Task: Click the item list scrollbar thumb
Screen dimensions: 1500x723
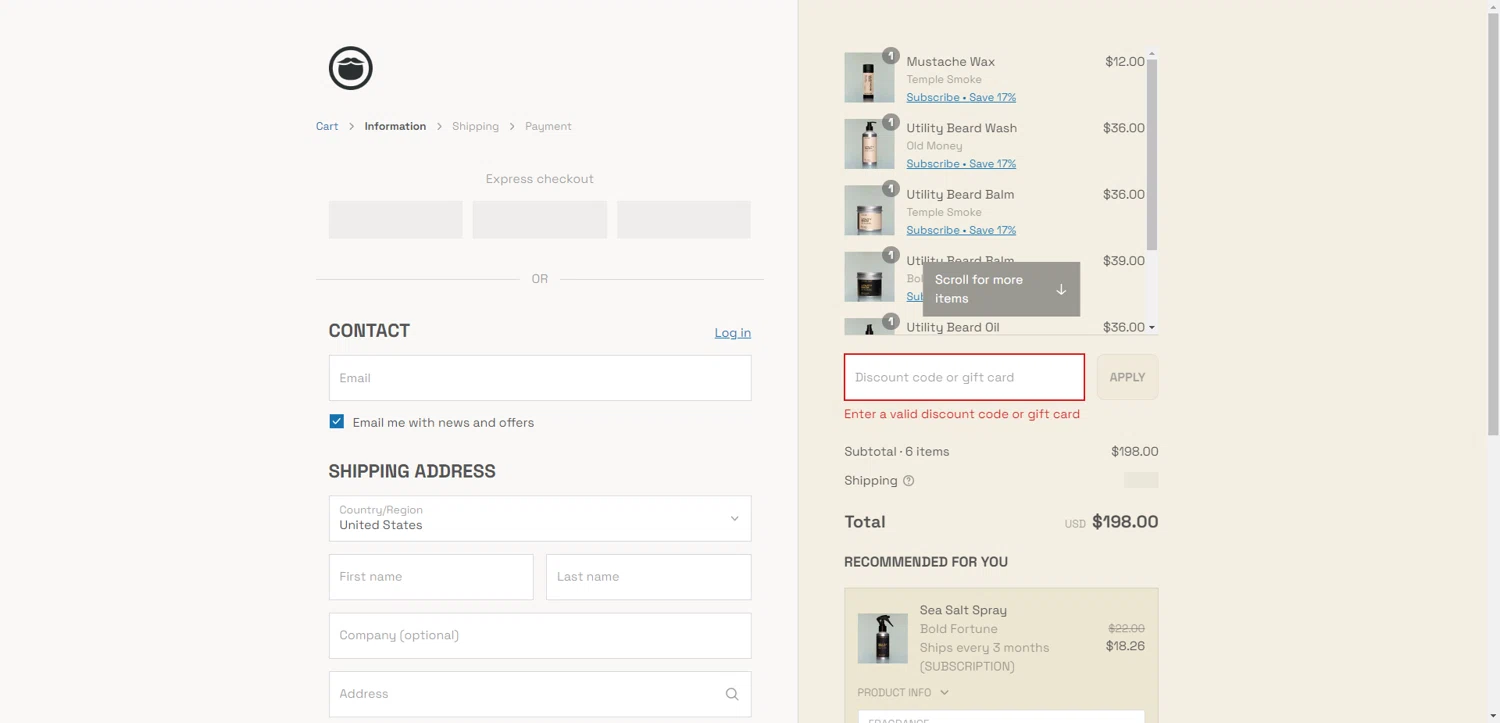Action: pyautogui.click(x=1152, y=154)
